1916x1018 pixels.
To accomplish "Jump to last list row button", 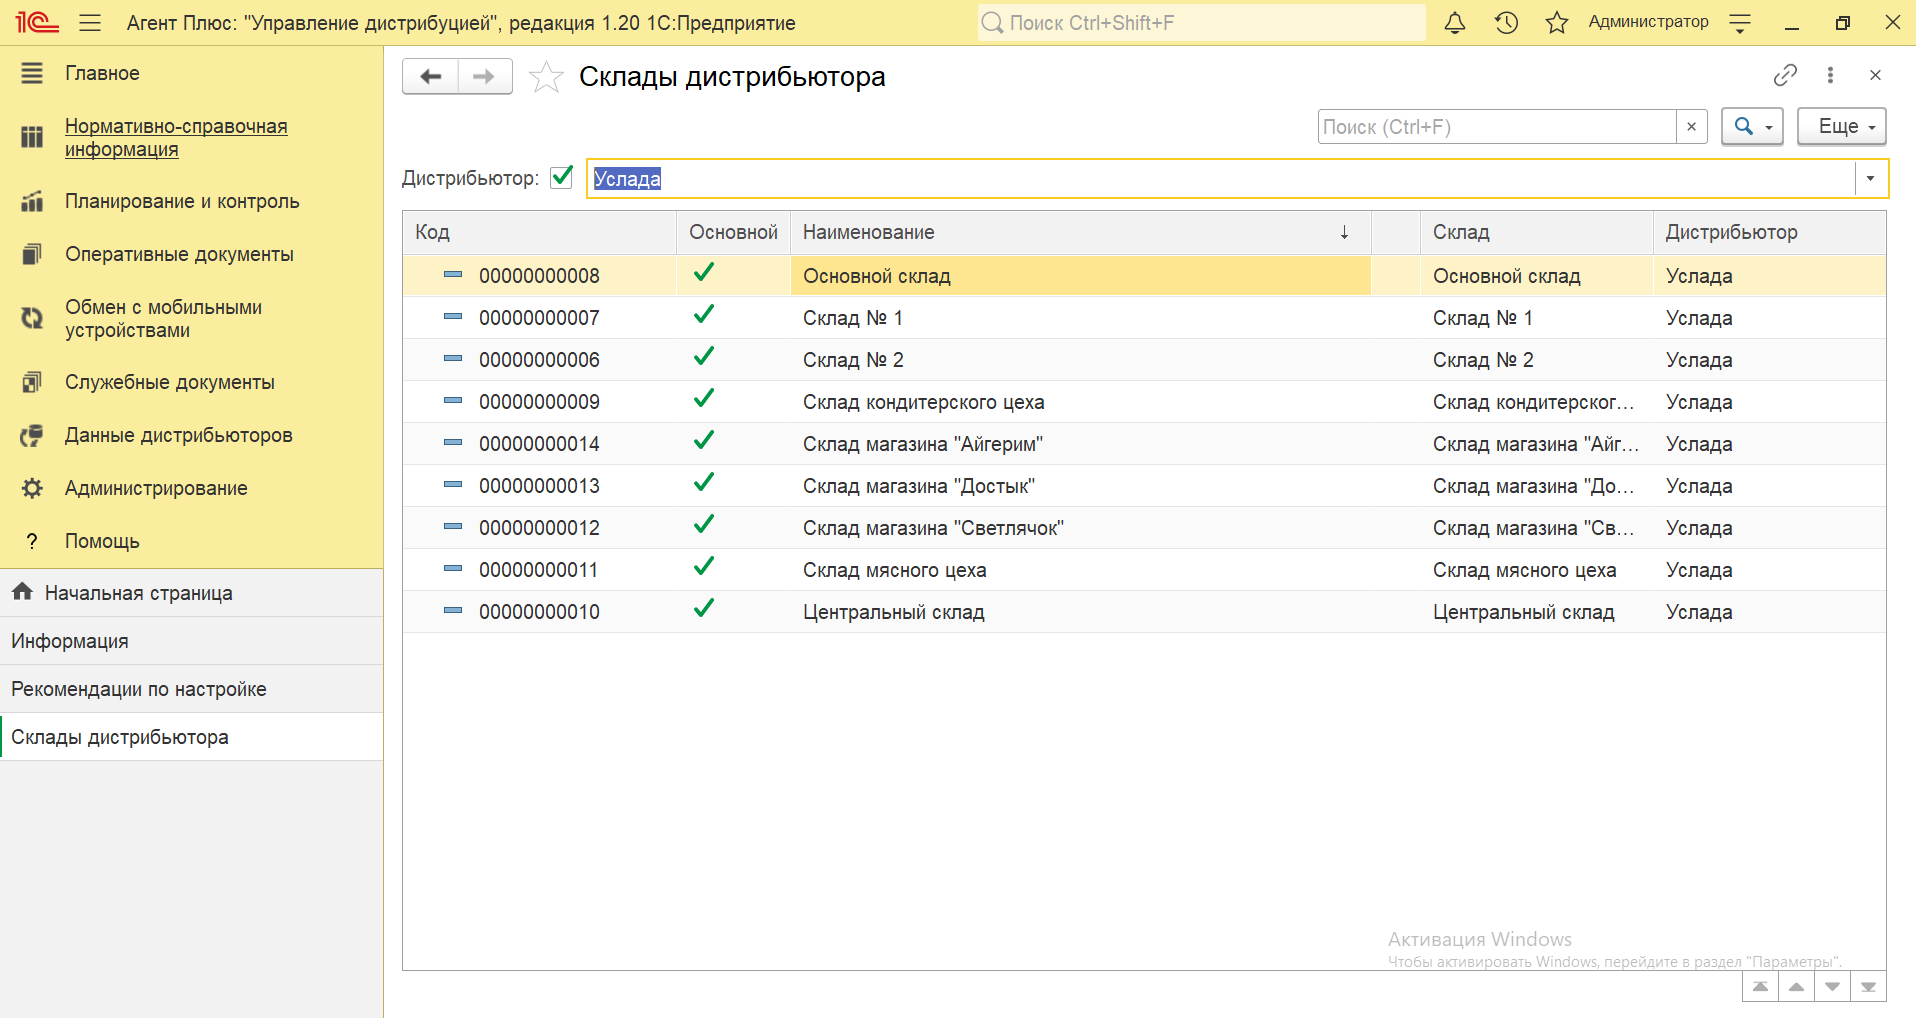I will (1868, 986).
